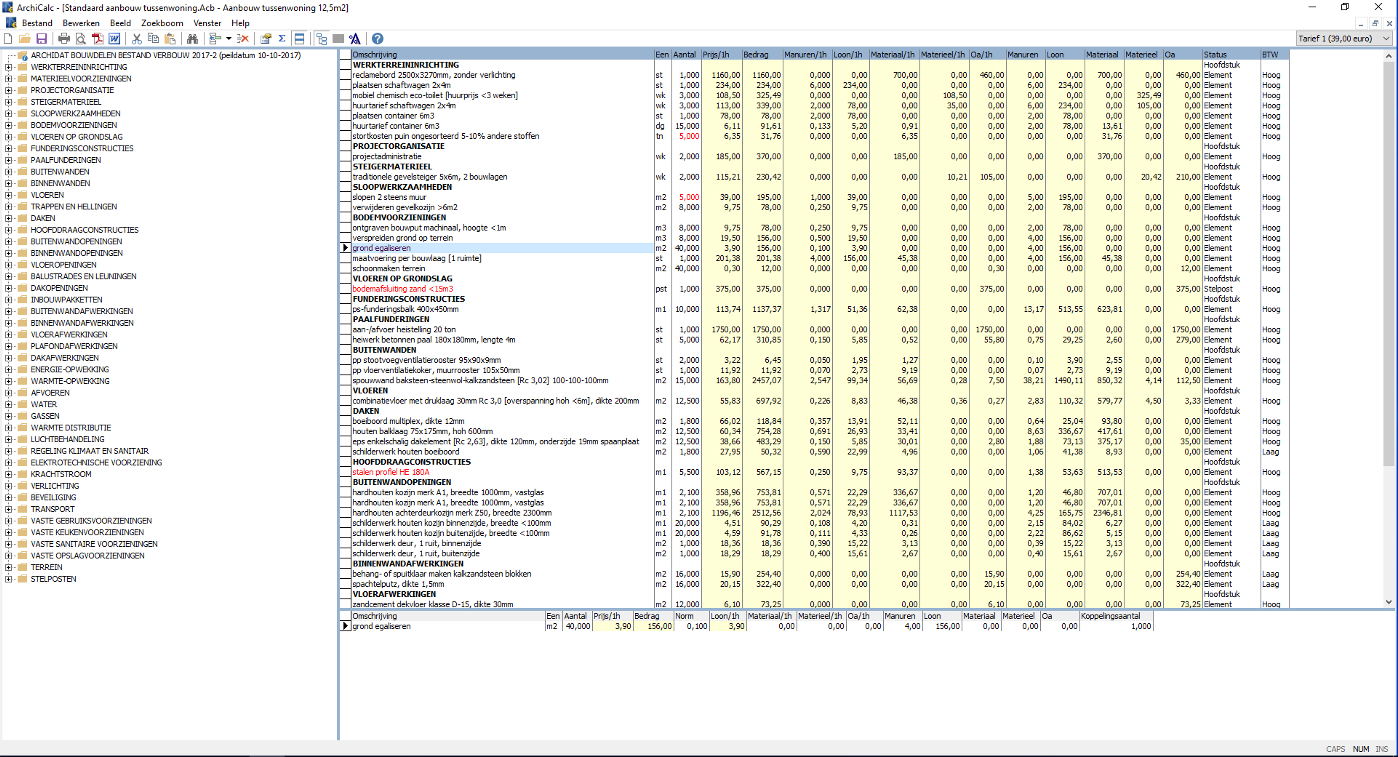This screenshot has height=757, width=1398.
Task: Click the CAPS status bar indicator
Action: tap(1336, 749)
